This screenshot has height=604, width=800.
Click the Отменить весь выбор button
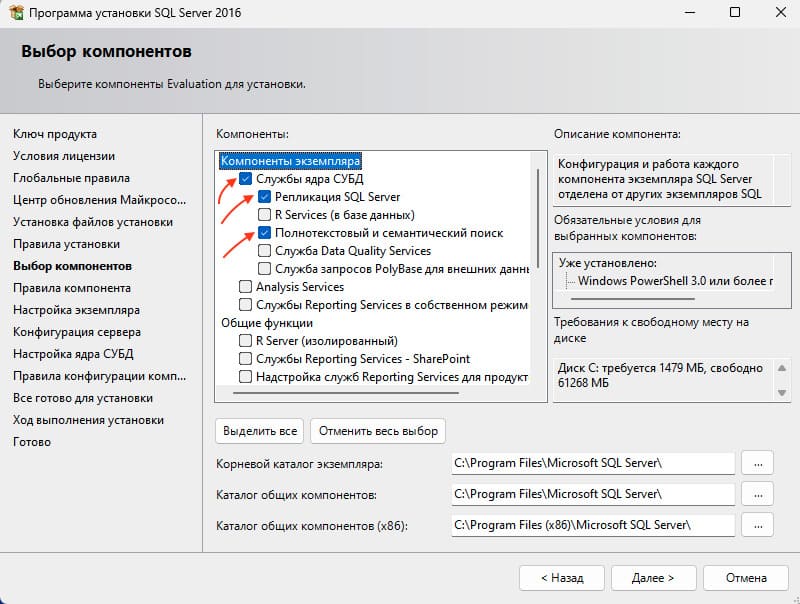[378, 431]
